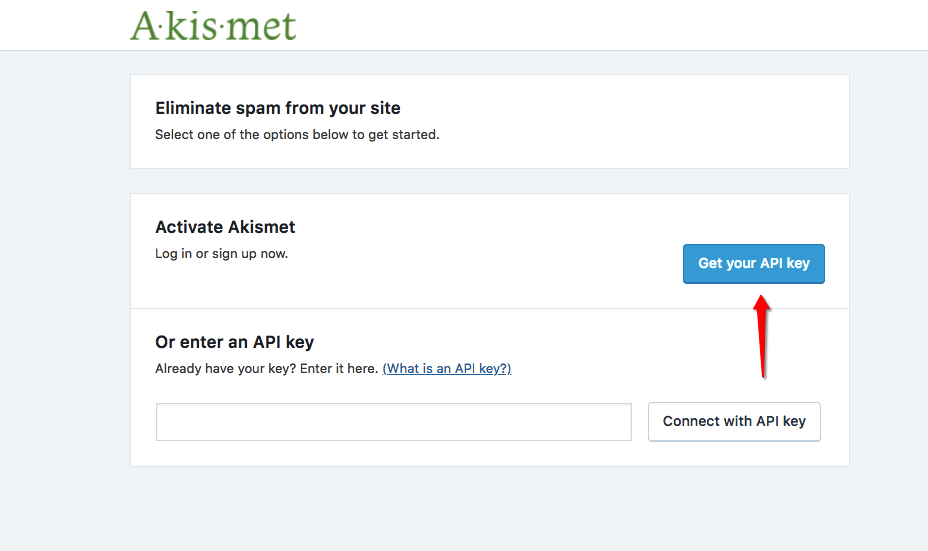Image resolution: width=928 pixels, height=551 pixels.
Task: Click the Or enter an API key heading
Action: tap(234, 341)
